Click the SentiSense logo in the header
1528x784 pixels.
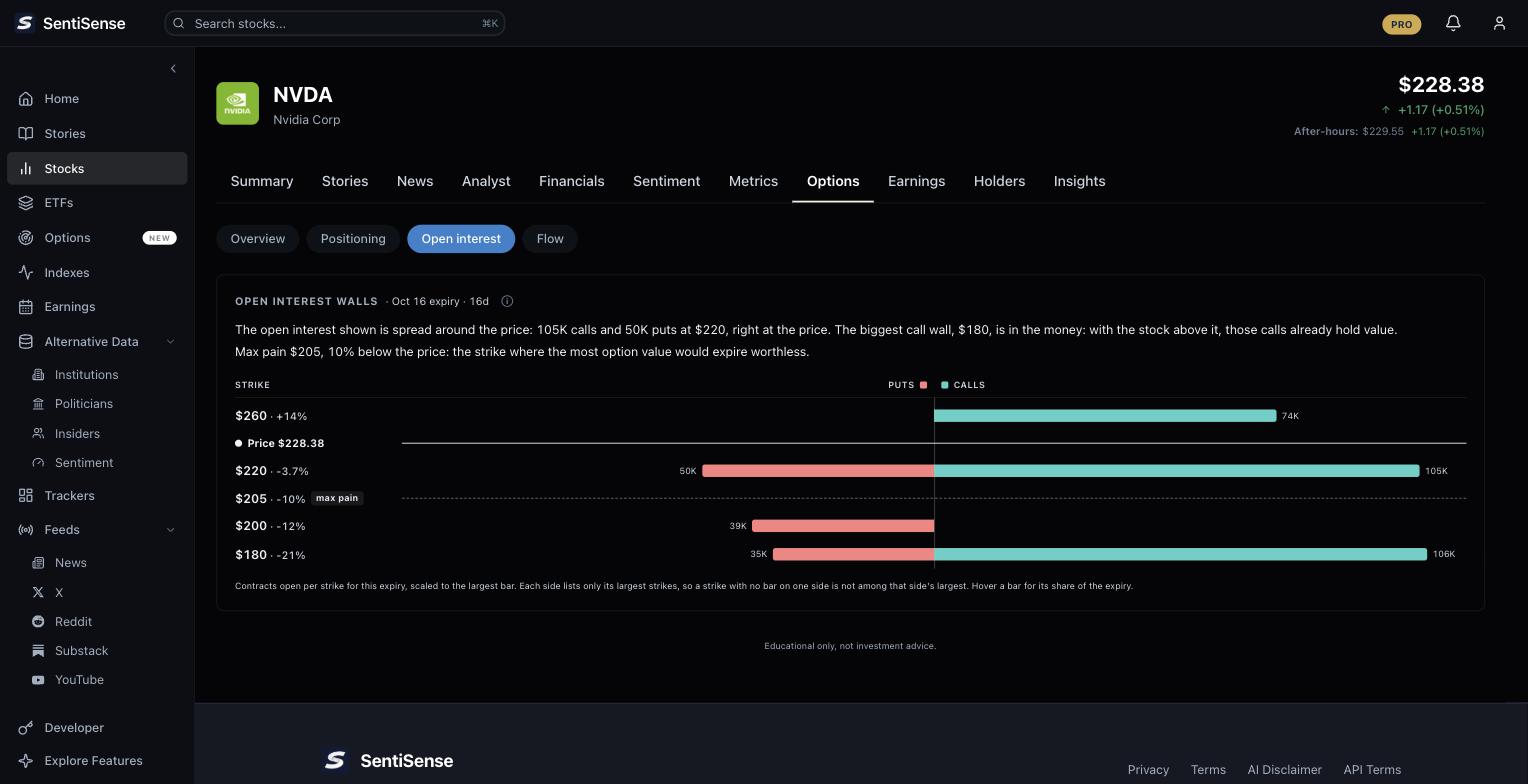pos(70,23)
